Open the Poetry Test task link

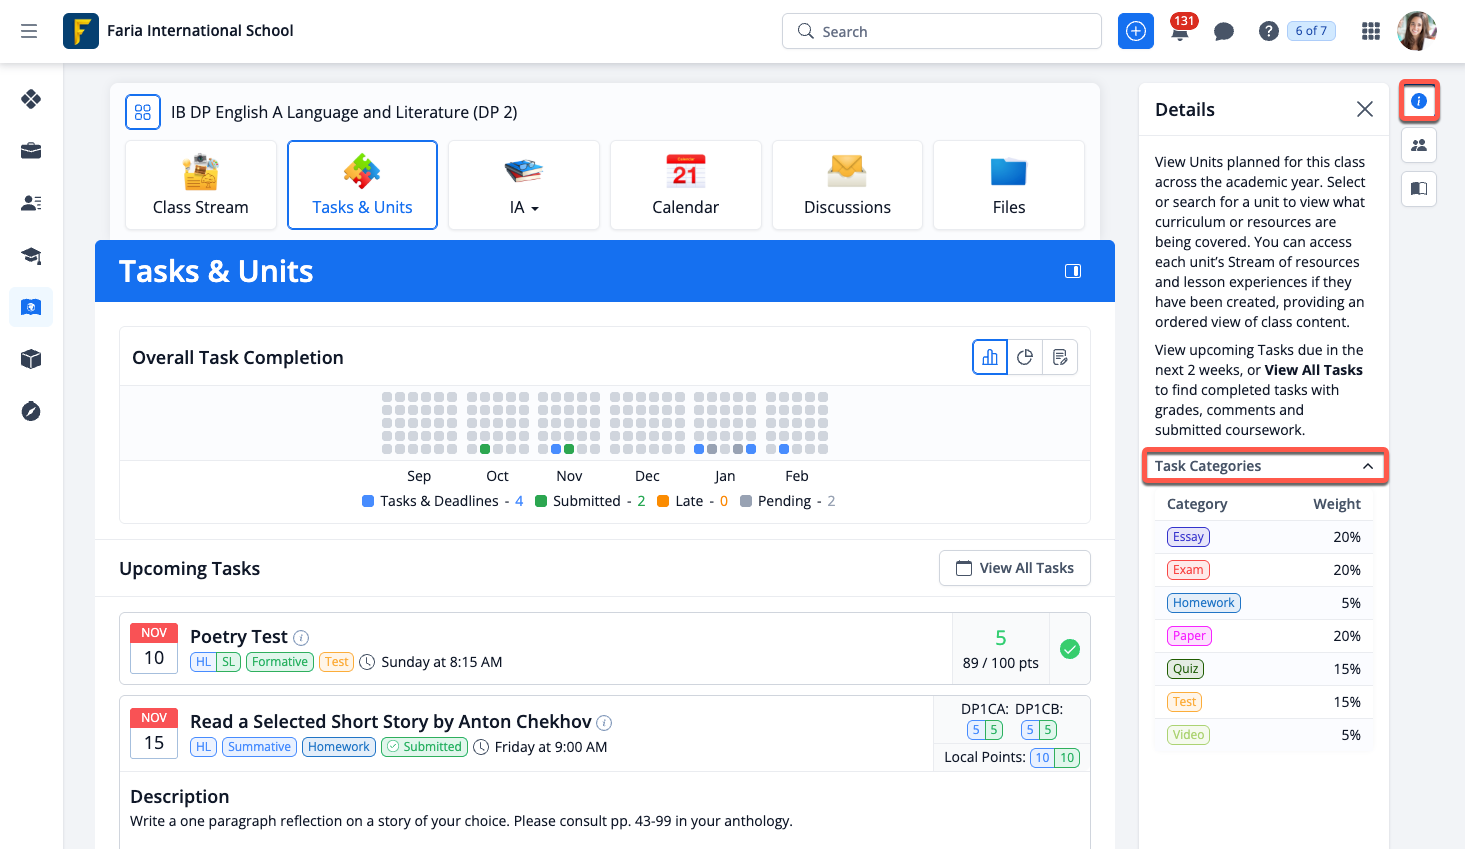(239, 637)
